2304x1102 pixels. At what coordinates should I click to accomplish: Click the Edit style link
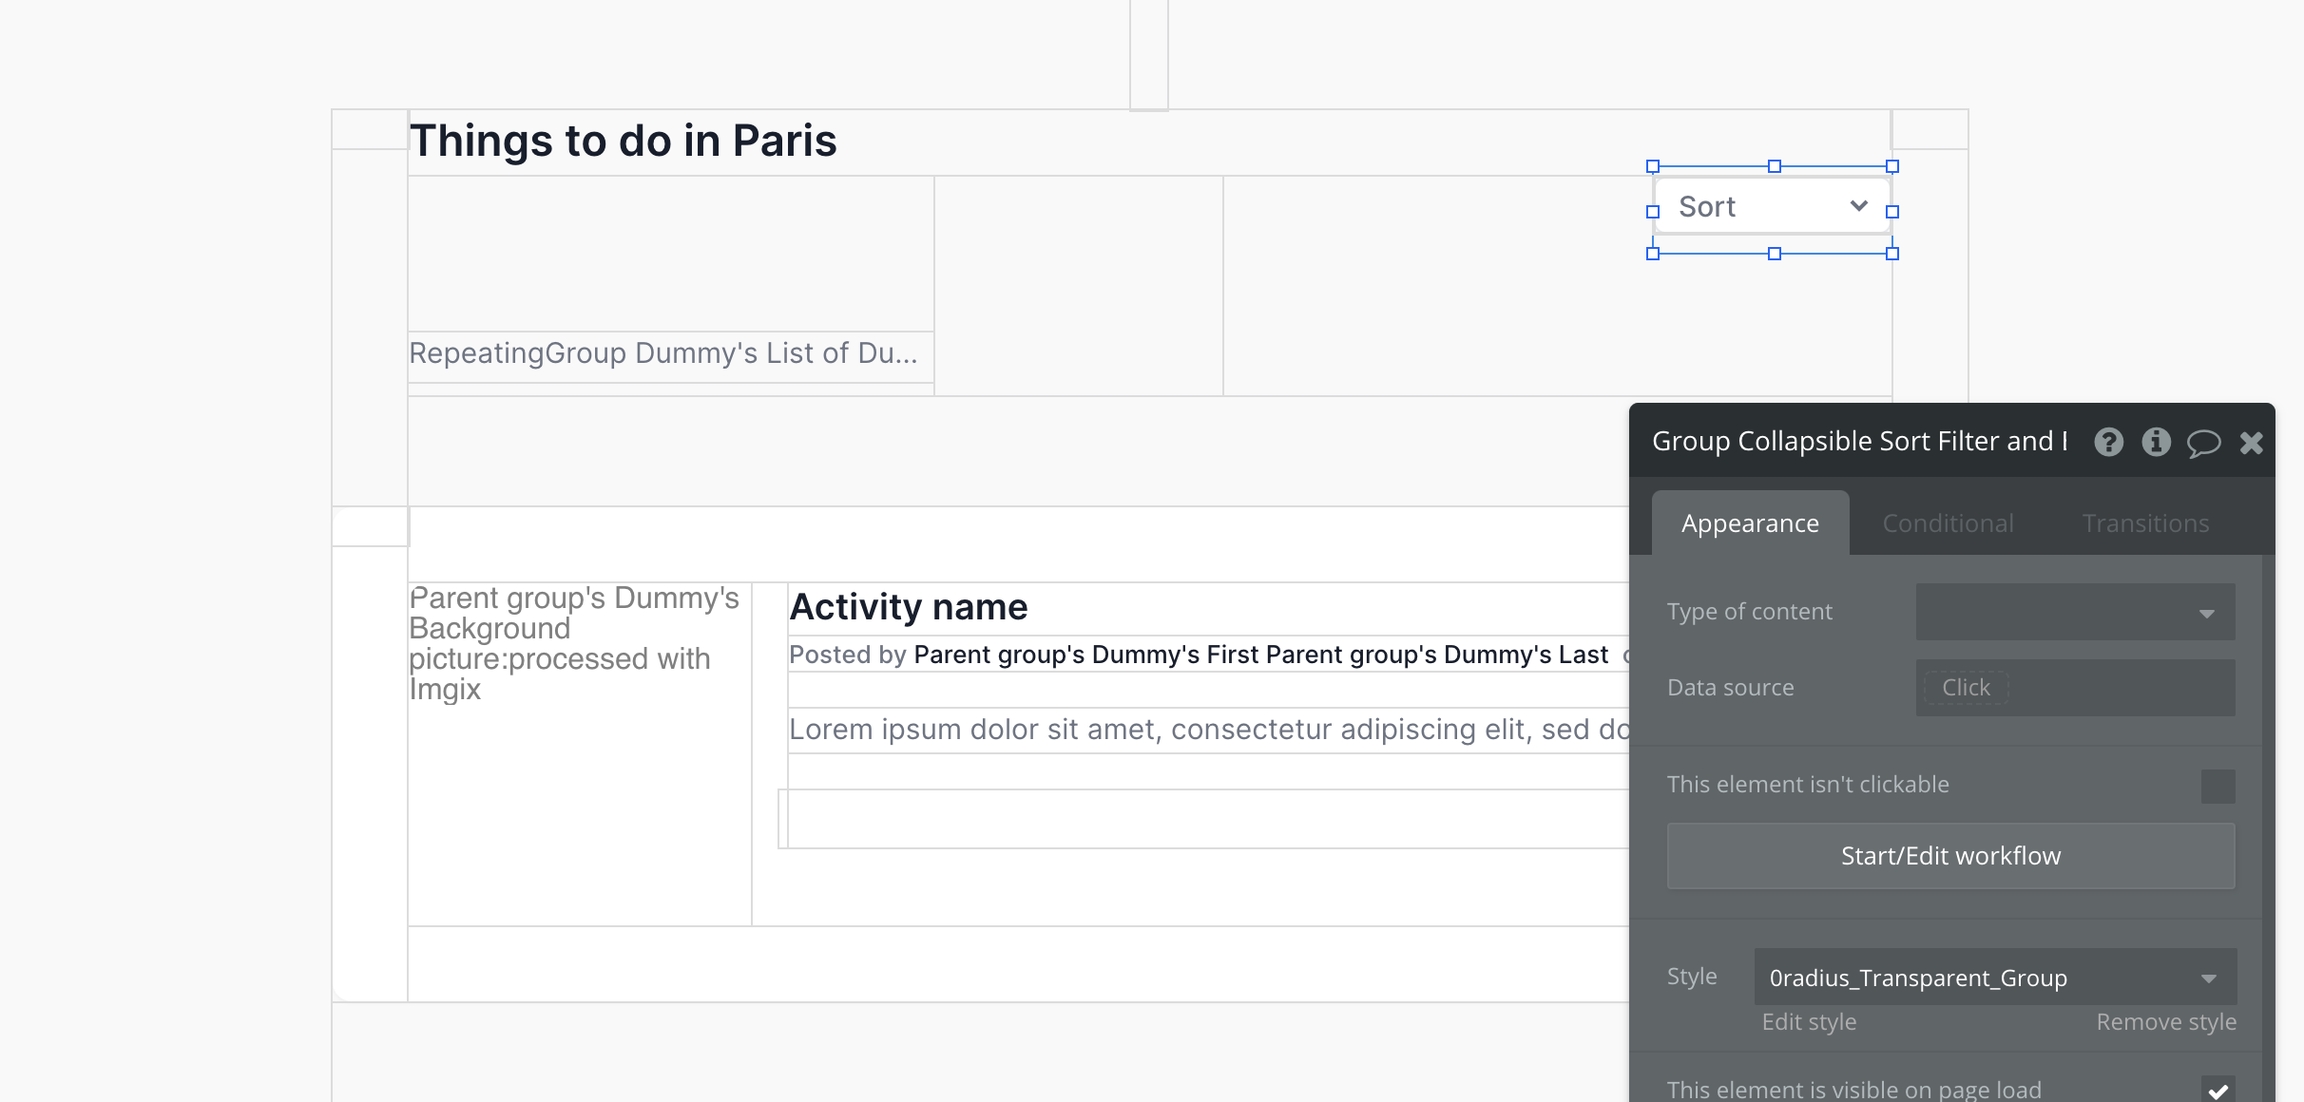(1808, 1022)
